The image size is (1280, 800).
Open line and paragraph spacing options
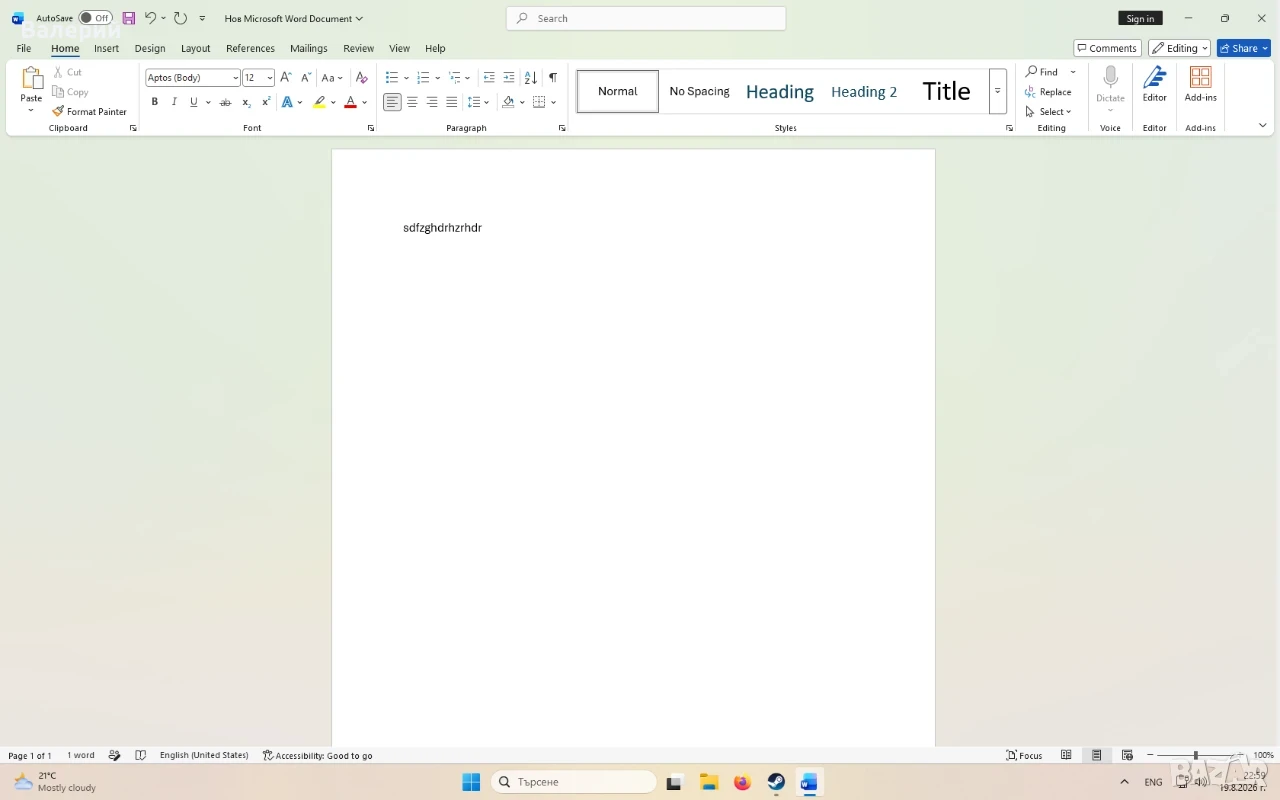click(479, 102)
